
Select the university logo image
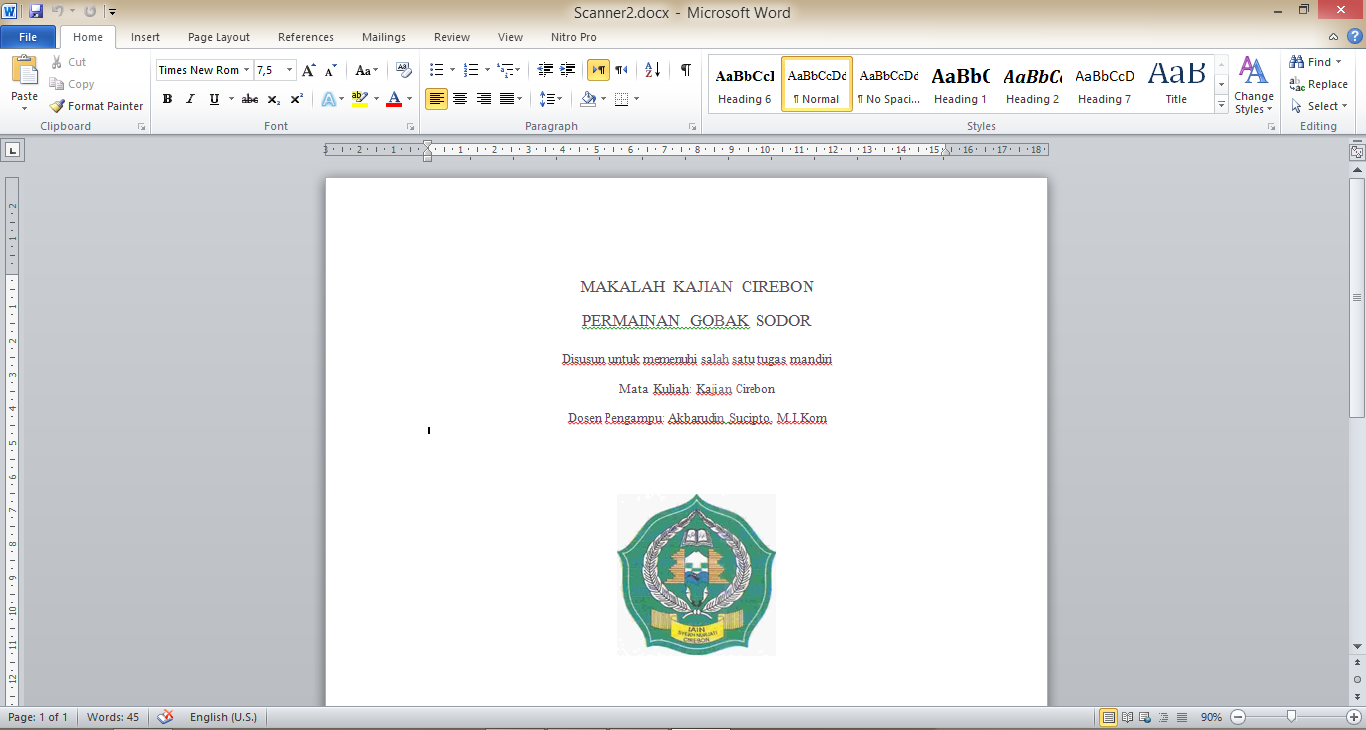(x=696, y=575)
